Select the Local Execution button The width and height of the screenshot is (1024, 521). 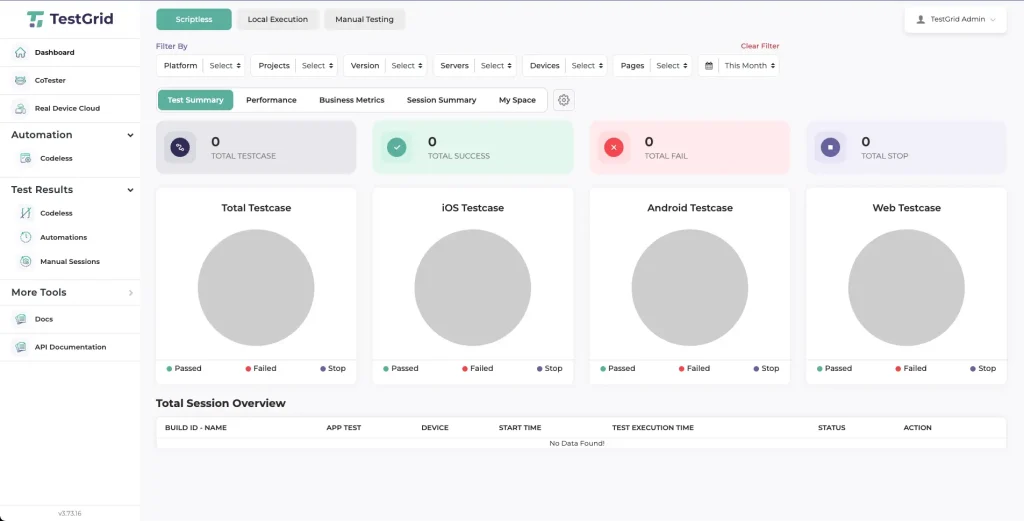(278, 20)
